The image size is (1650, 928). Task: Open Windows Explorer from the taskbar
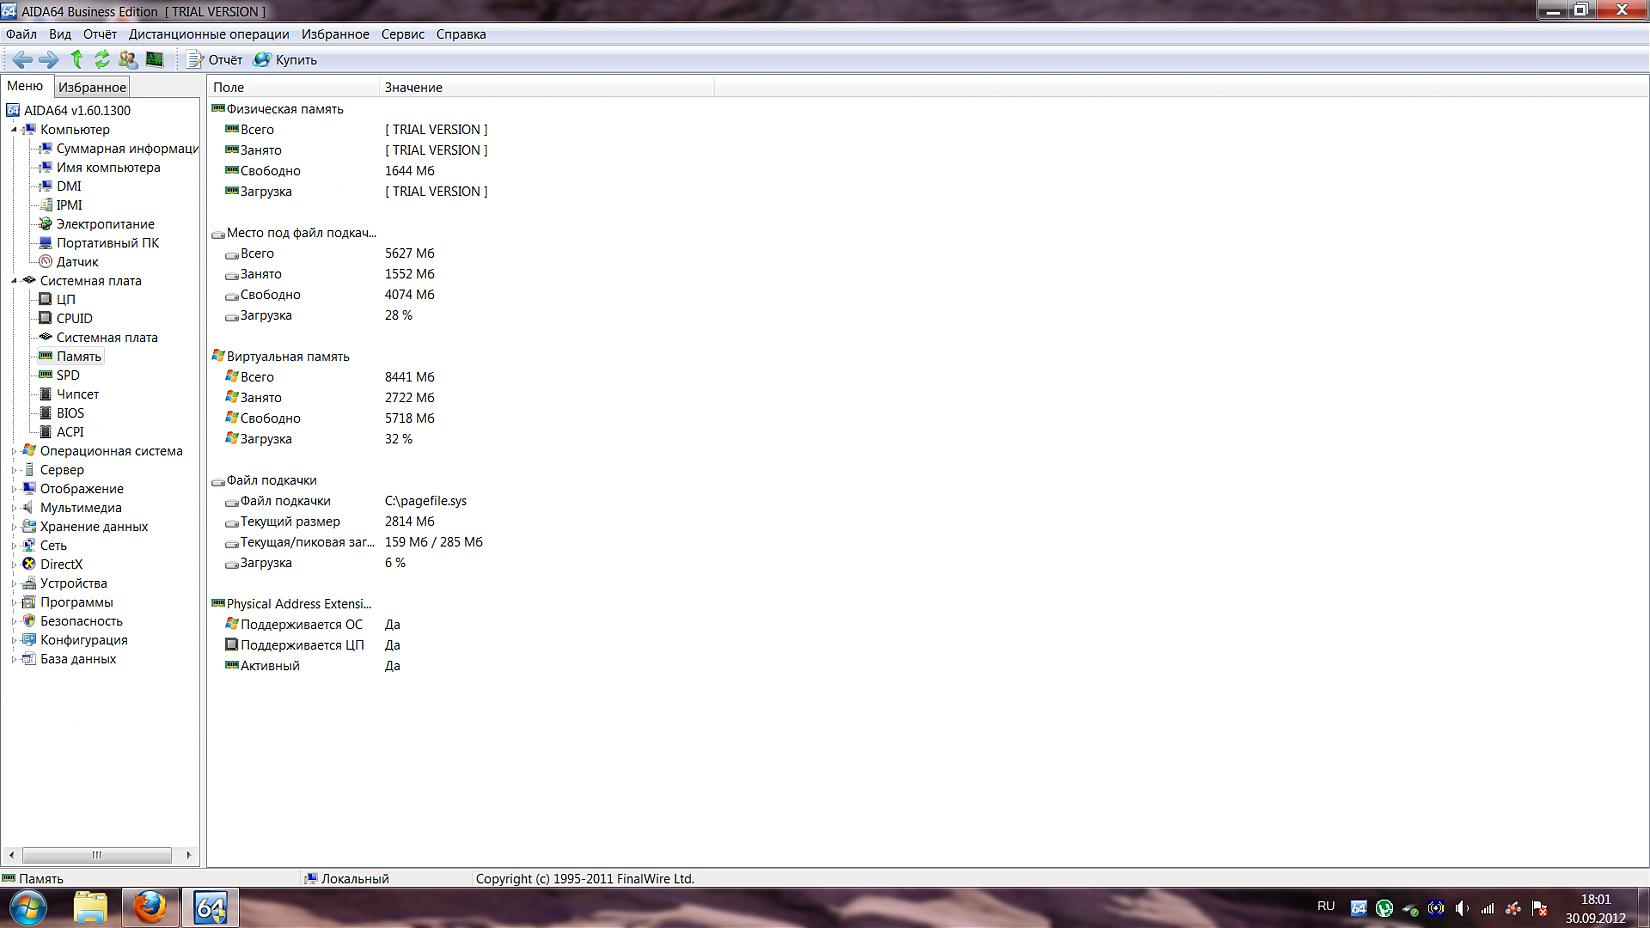(91, 908)
